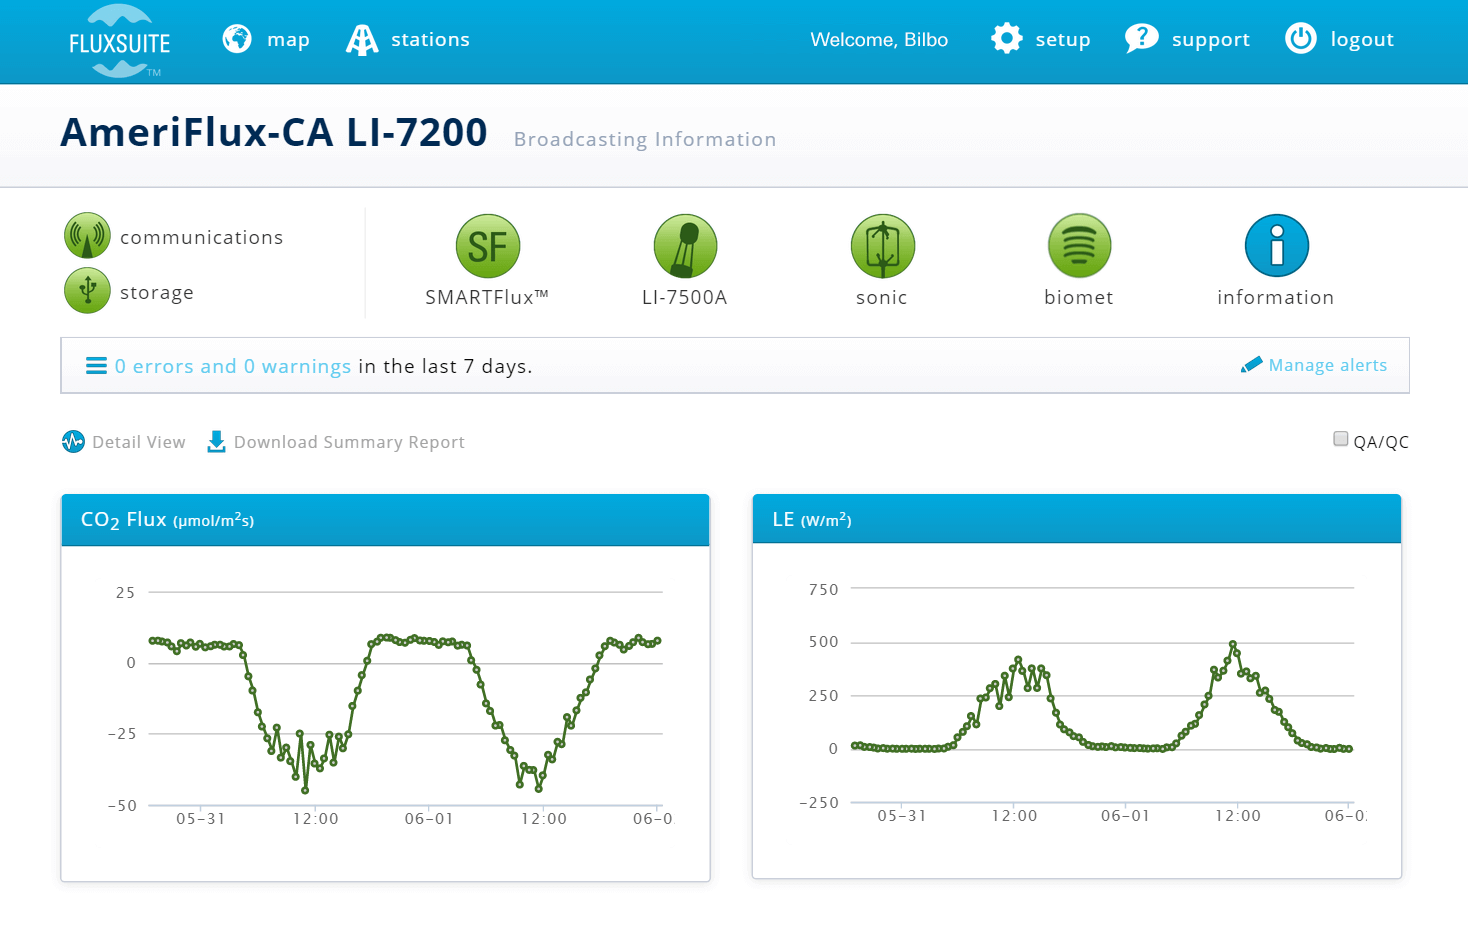
Task: Select the LI-7500A analyzer icon
Action: [x=685, y=246]
